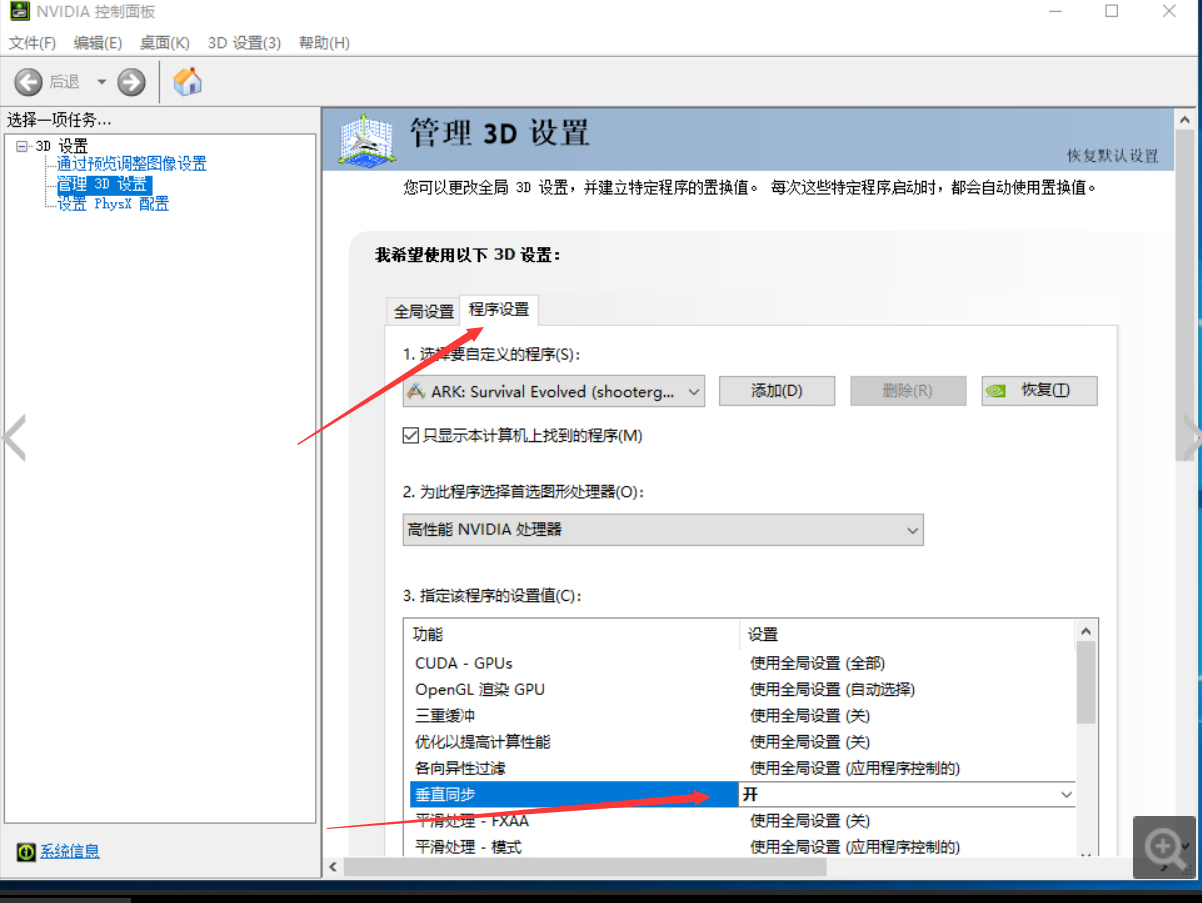Switch to the 全局设置 tab
This screenshot has height=903, width=1202.
tap(424, 311)
